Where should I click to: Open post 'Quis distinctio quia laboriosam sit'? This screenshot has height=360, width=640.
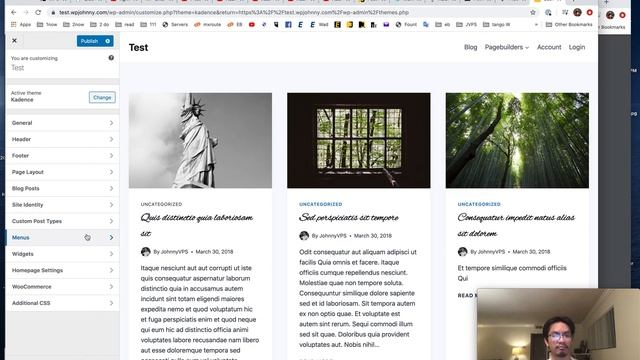coord(197,225)
